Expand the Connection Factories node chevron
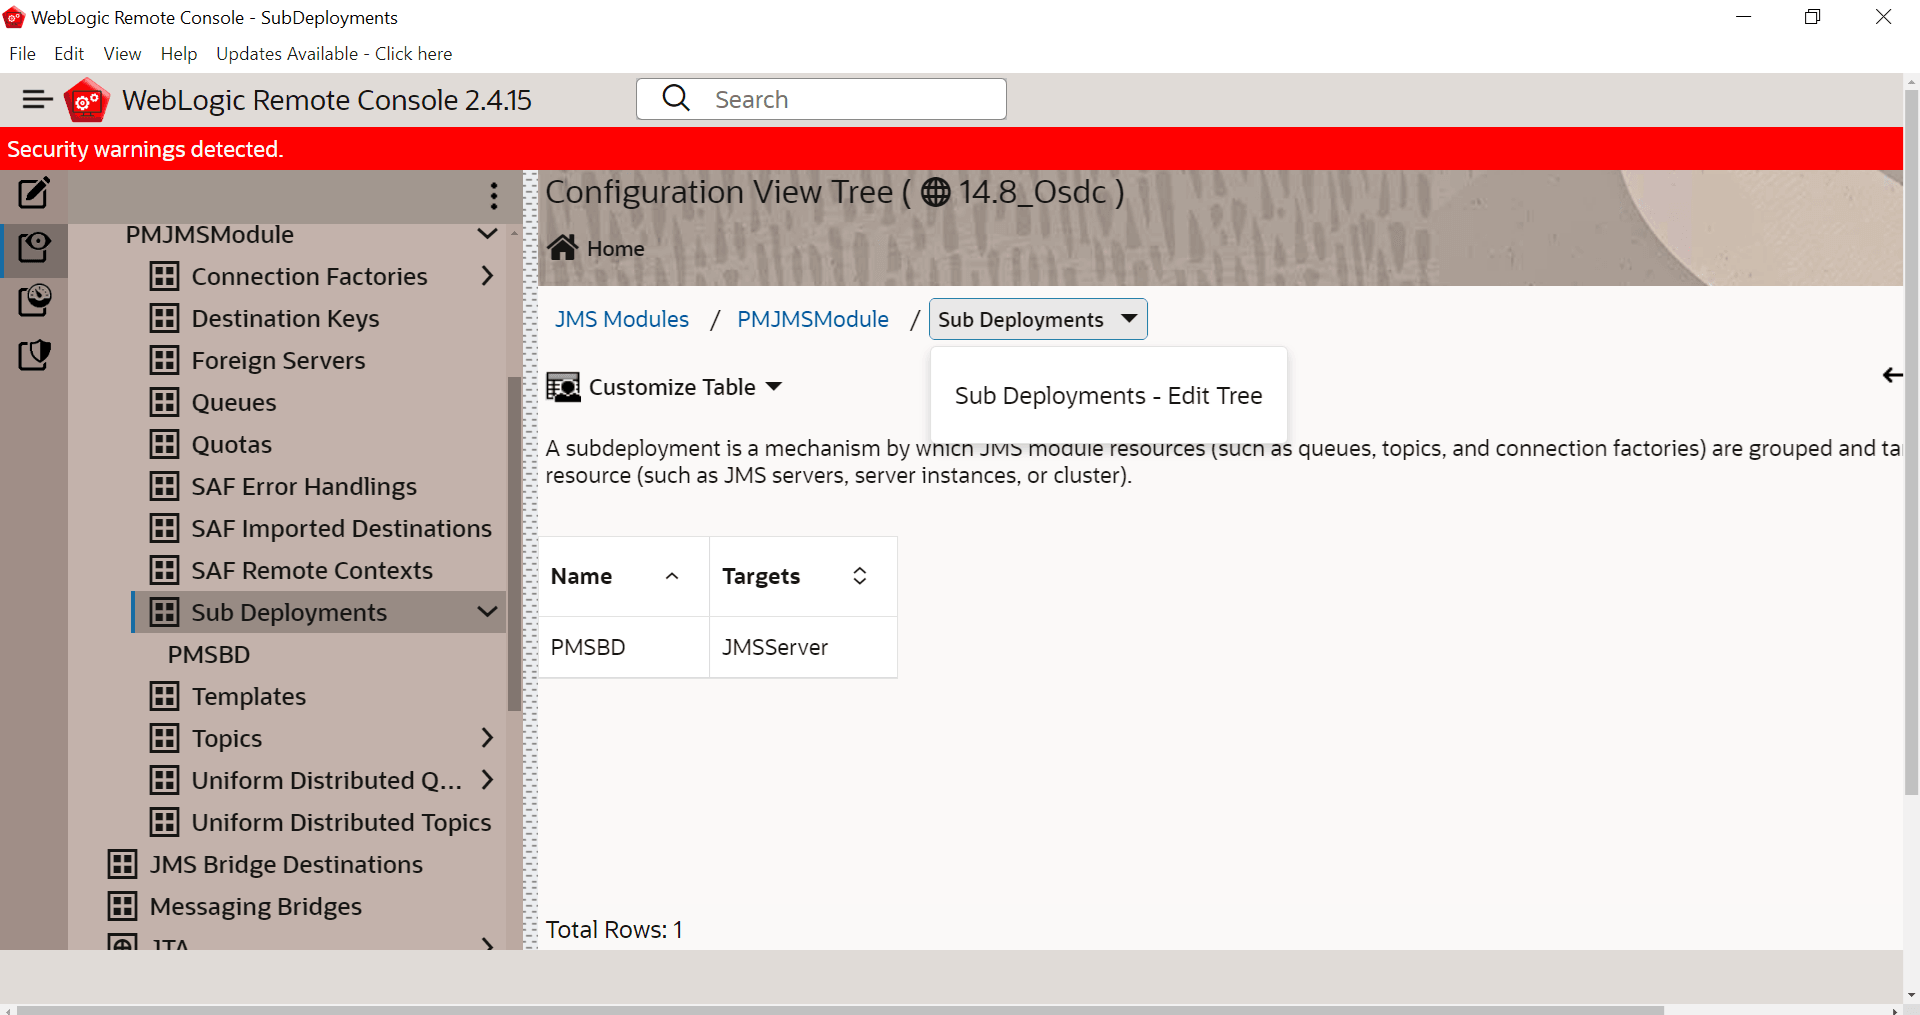The height and width of the screenshot is (1015, 1920). (x=487, y=276)
